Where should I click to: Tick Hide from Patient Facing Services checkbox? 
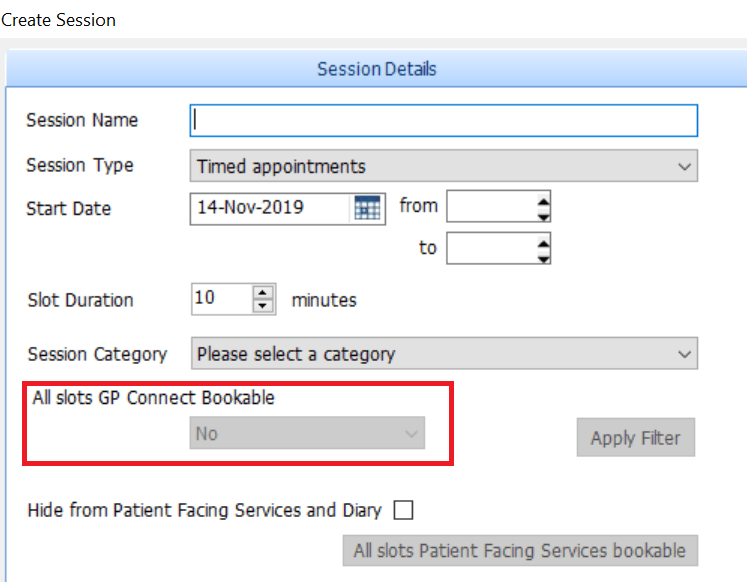pyautogui.click(x=403, y=510)
